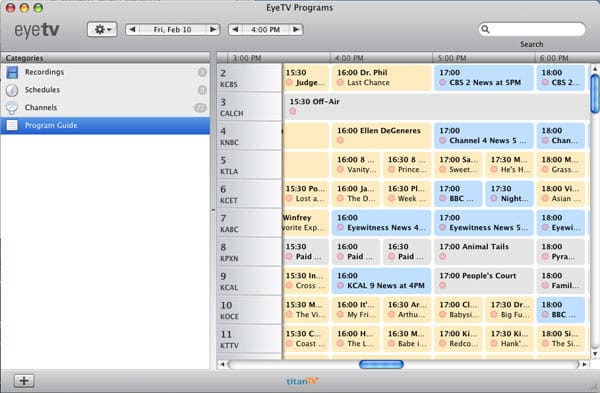
Task: Select channel 9 KCAL row header
Action: [249, 281]
